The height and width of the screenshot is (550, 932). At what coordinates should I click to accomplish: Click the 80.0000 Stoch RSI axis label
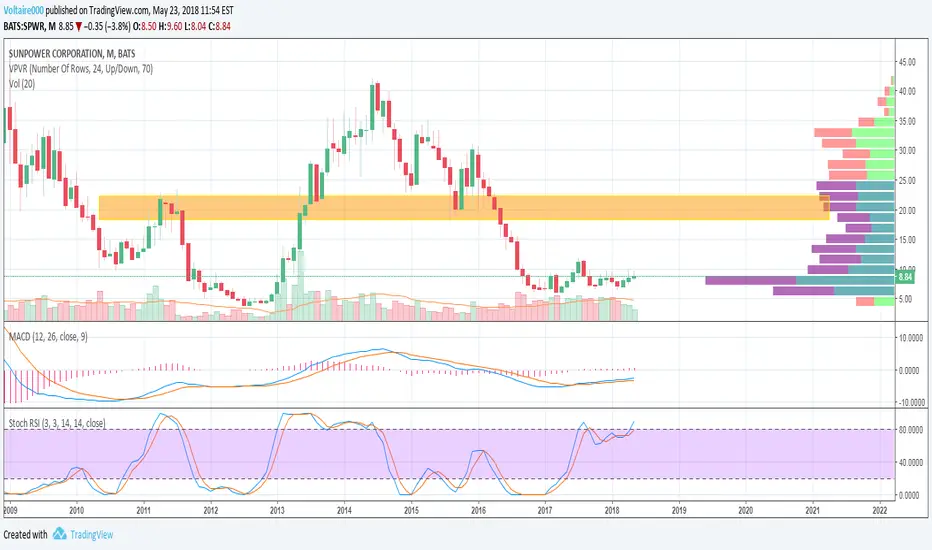click(x=911, y=429)
